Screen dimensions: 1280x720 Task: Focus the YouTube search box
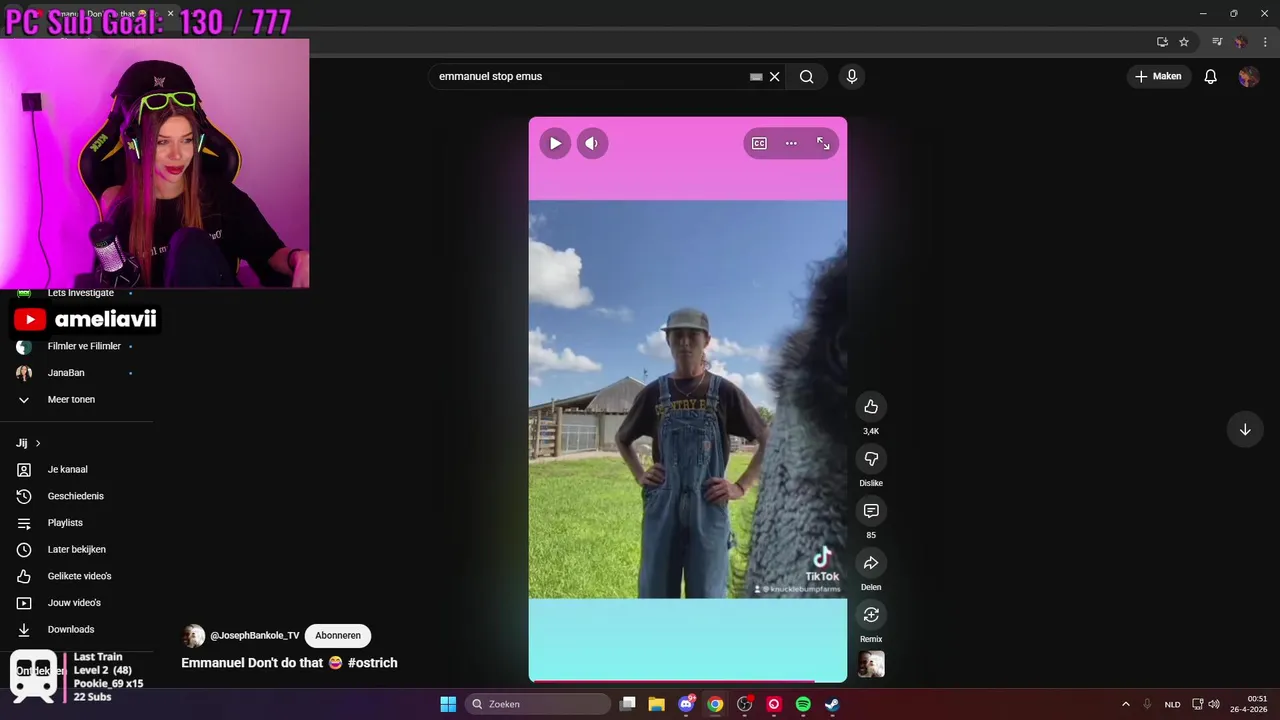(x=590, y=76)
